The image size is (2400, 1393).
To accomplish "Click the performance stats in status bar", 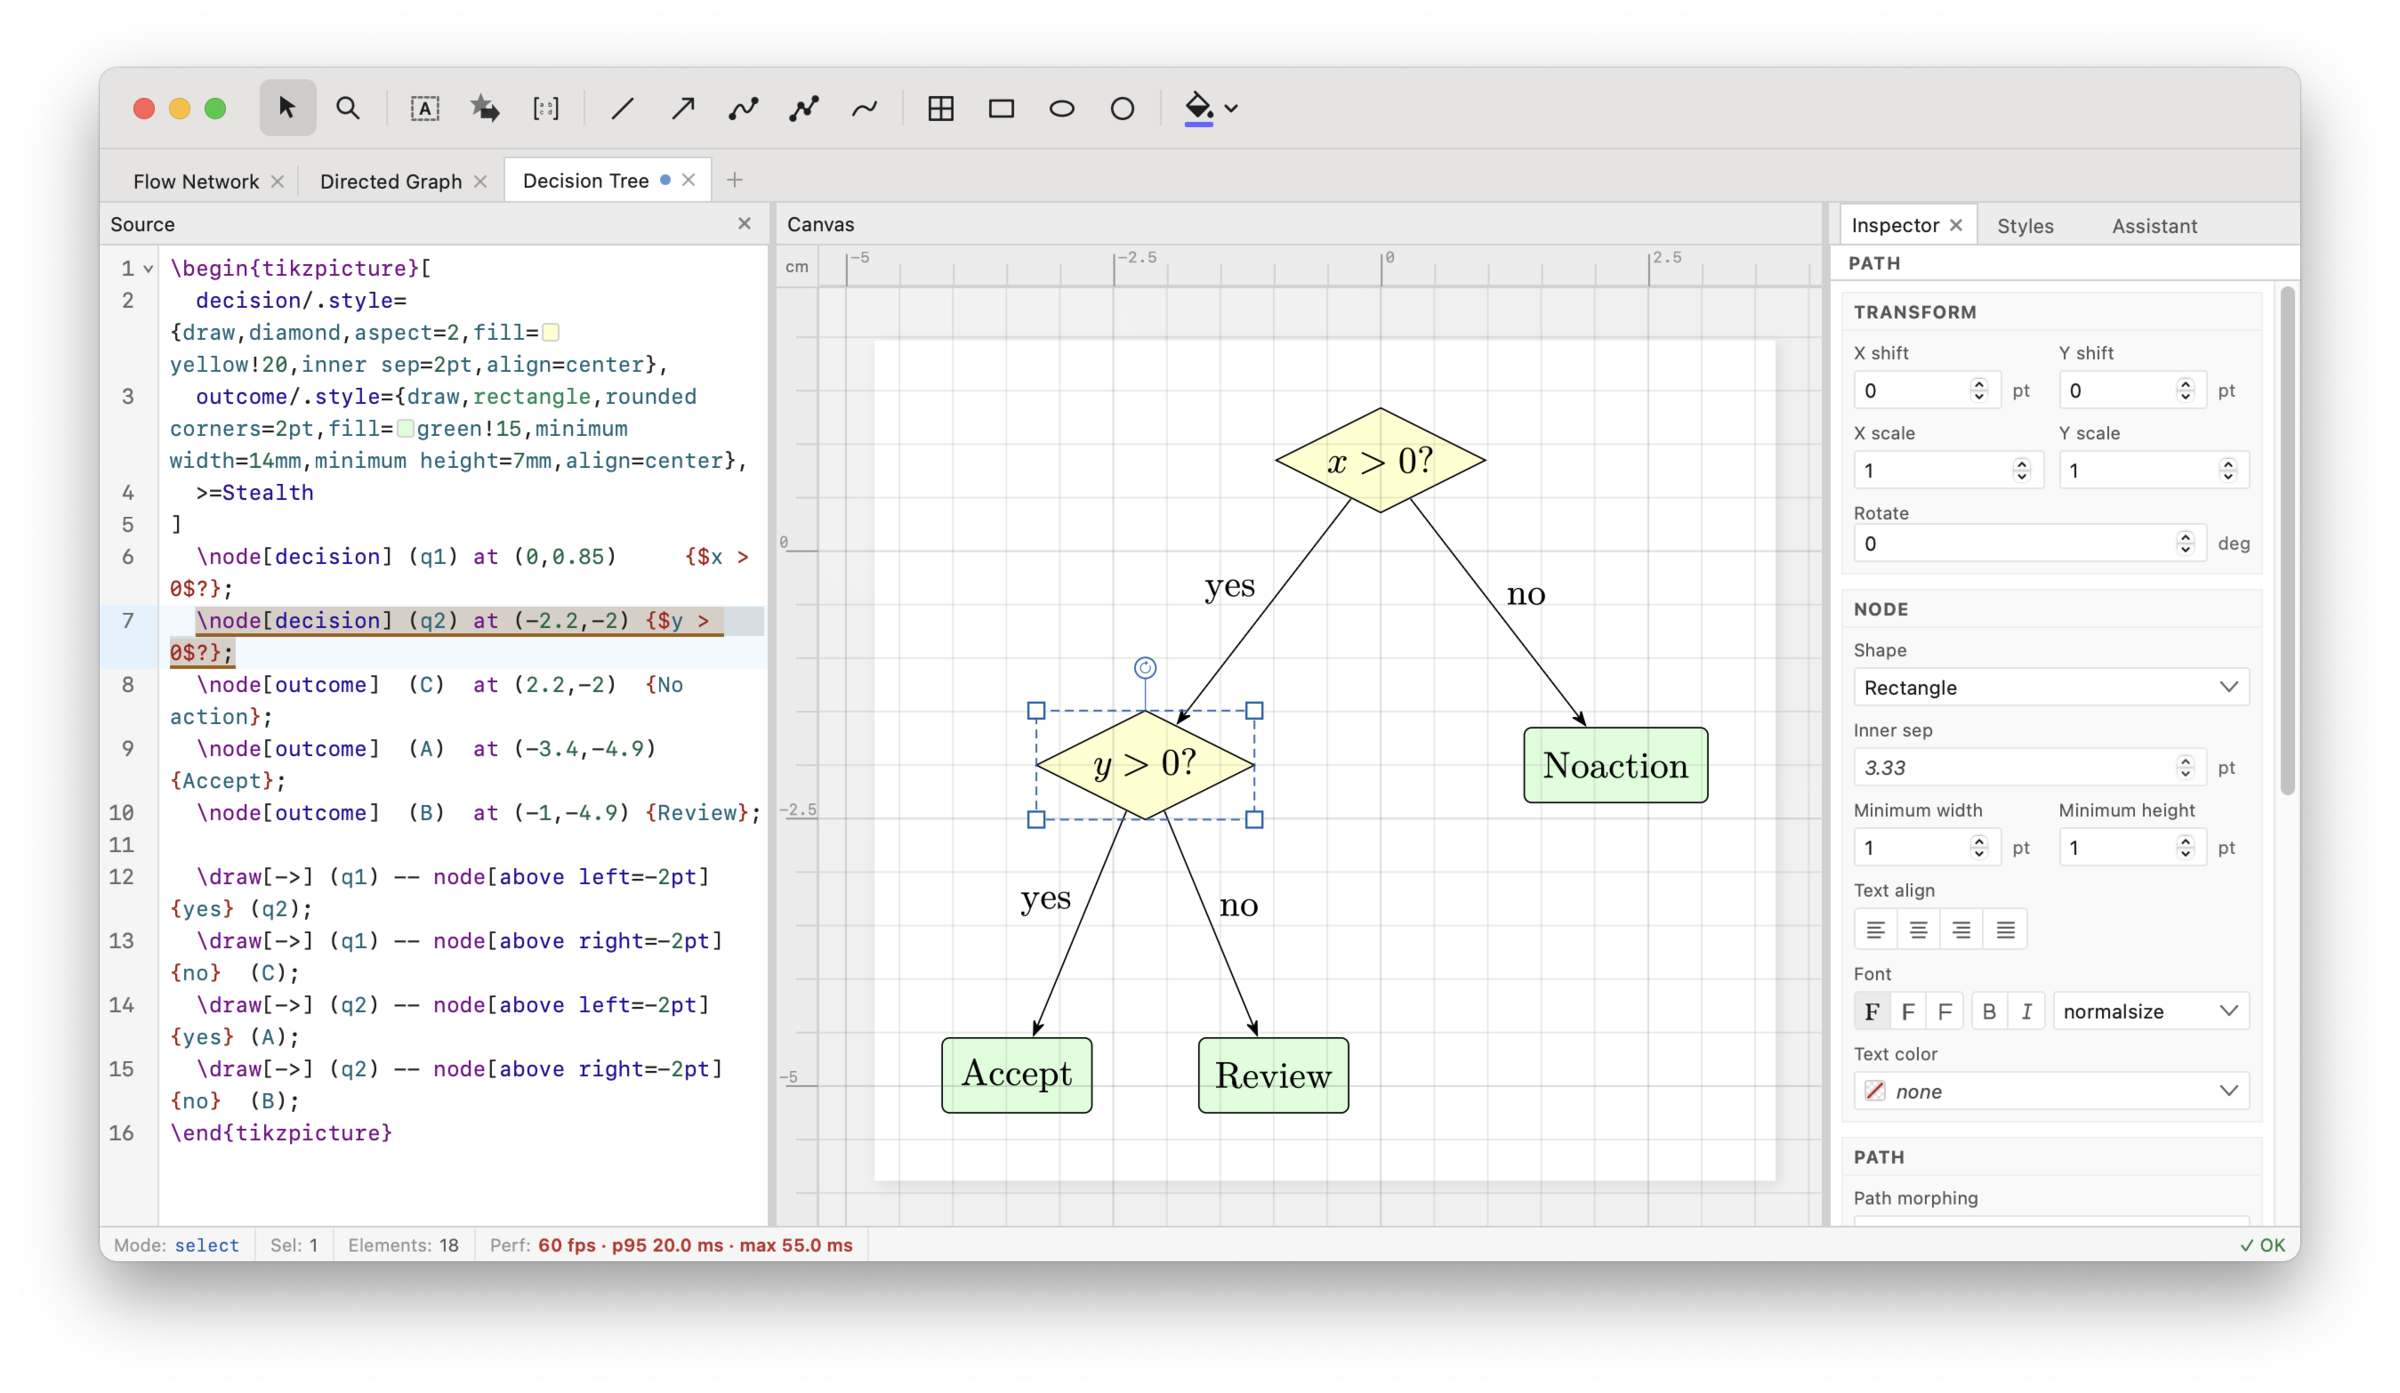I will pos(695,1245).
